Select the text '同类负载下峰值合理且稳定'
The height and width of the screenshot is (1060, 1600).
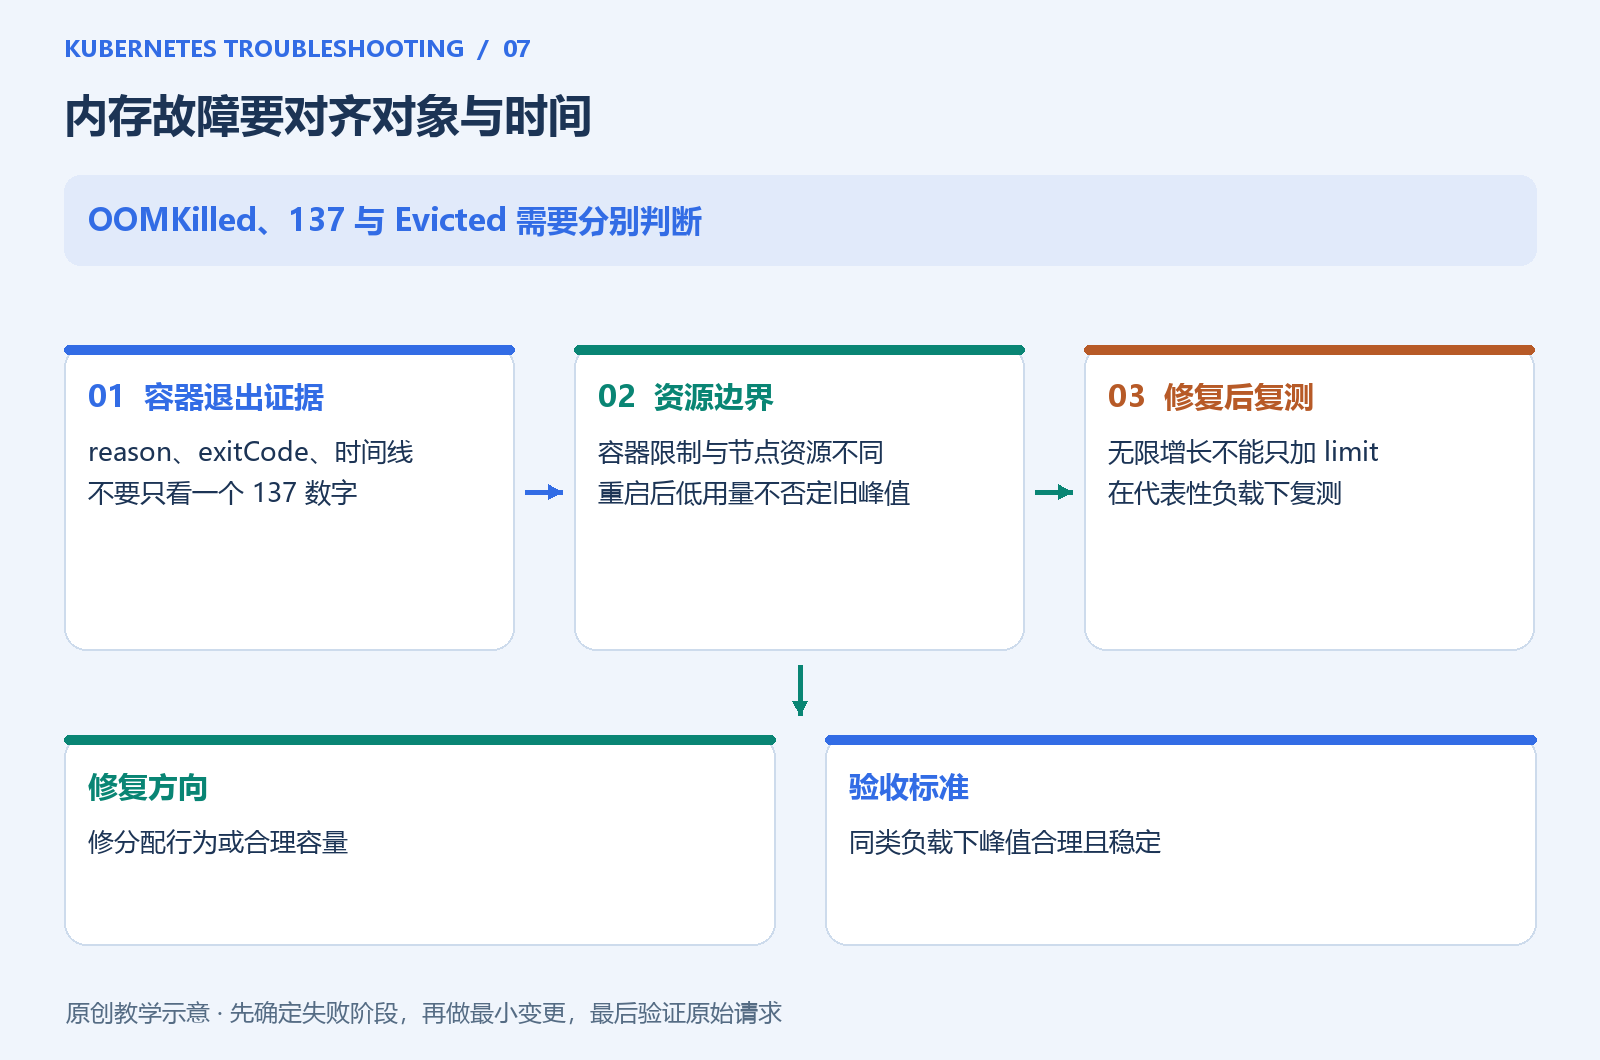[1005, 842]
